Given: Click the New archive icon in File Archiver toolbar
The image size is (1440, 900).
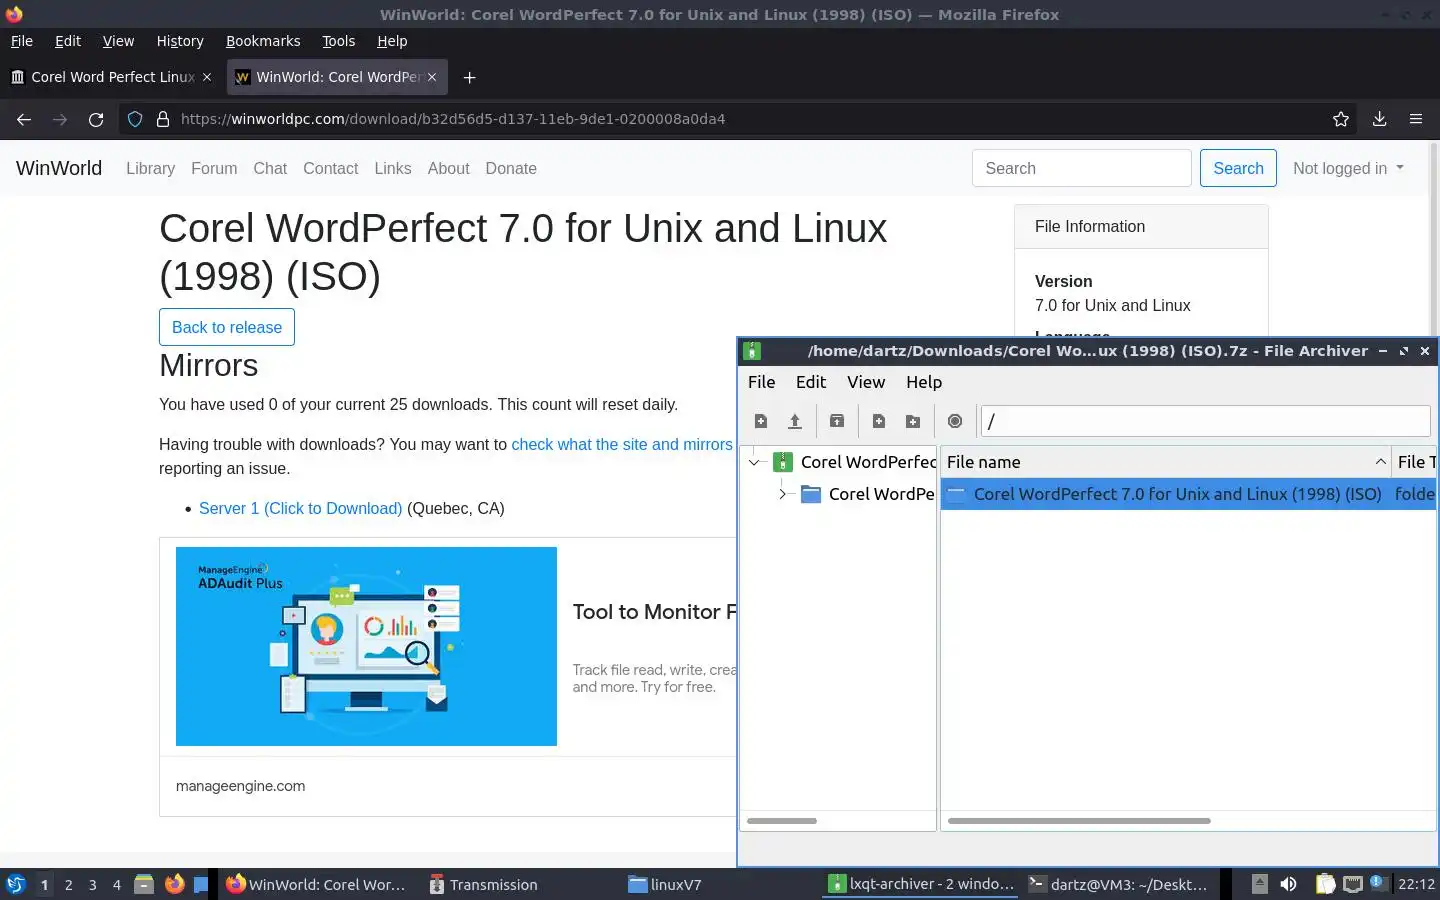Looking at the screenshot, I should 761,421.
